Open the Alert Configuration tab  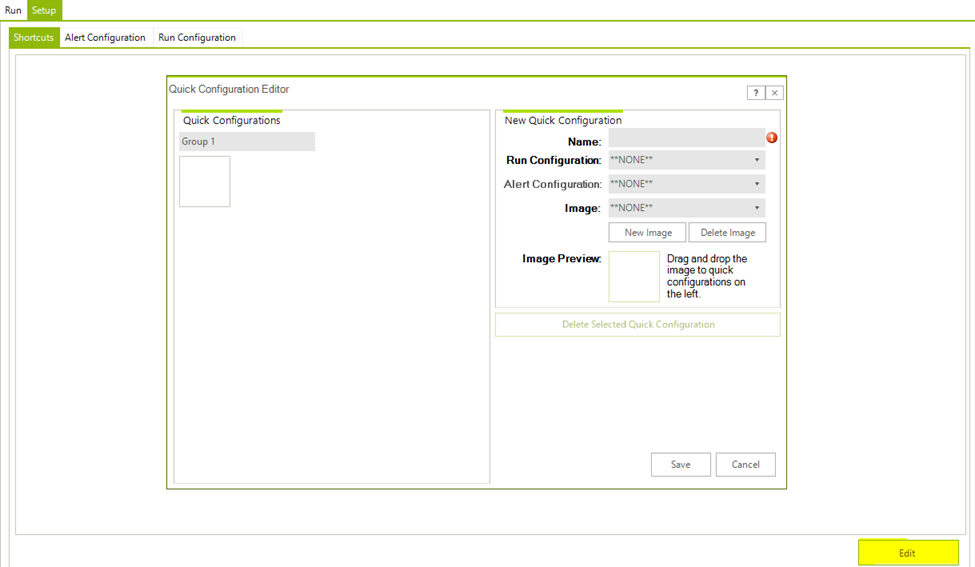(x=105, y=38)
